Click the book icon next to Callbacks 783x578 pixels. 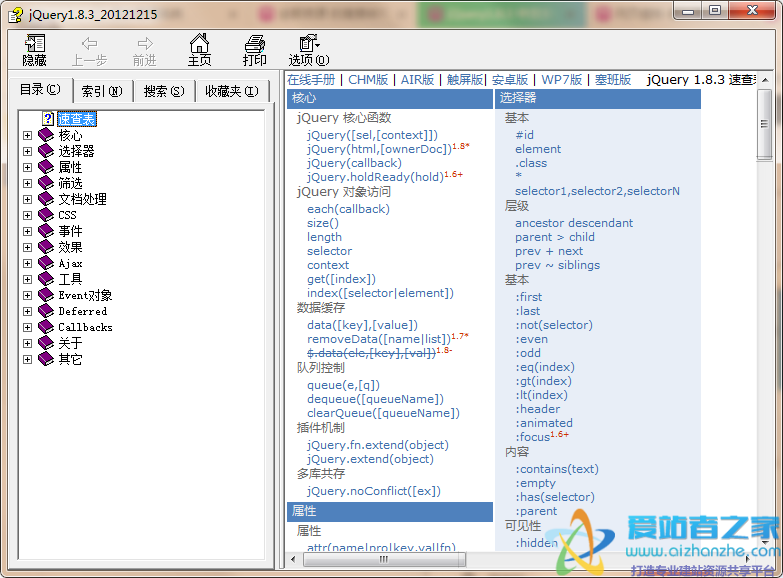pyautogui.click(x=46, y=327)
